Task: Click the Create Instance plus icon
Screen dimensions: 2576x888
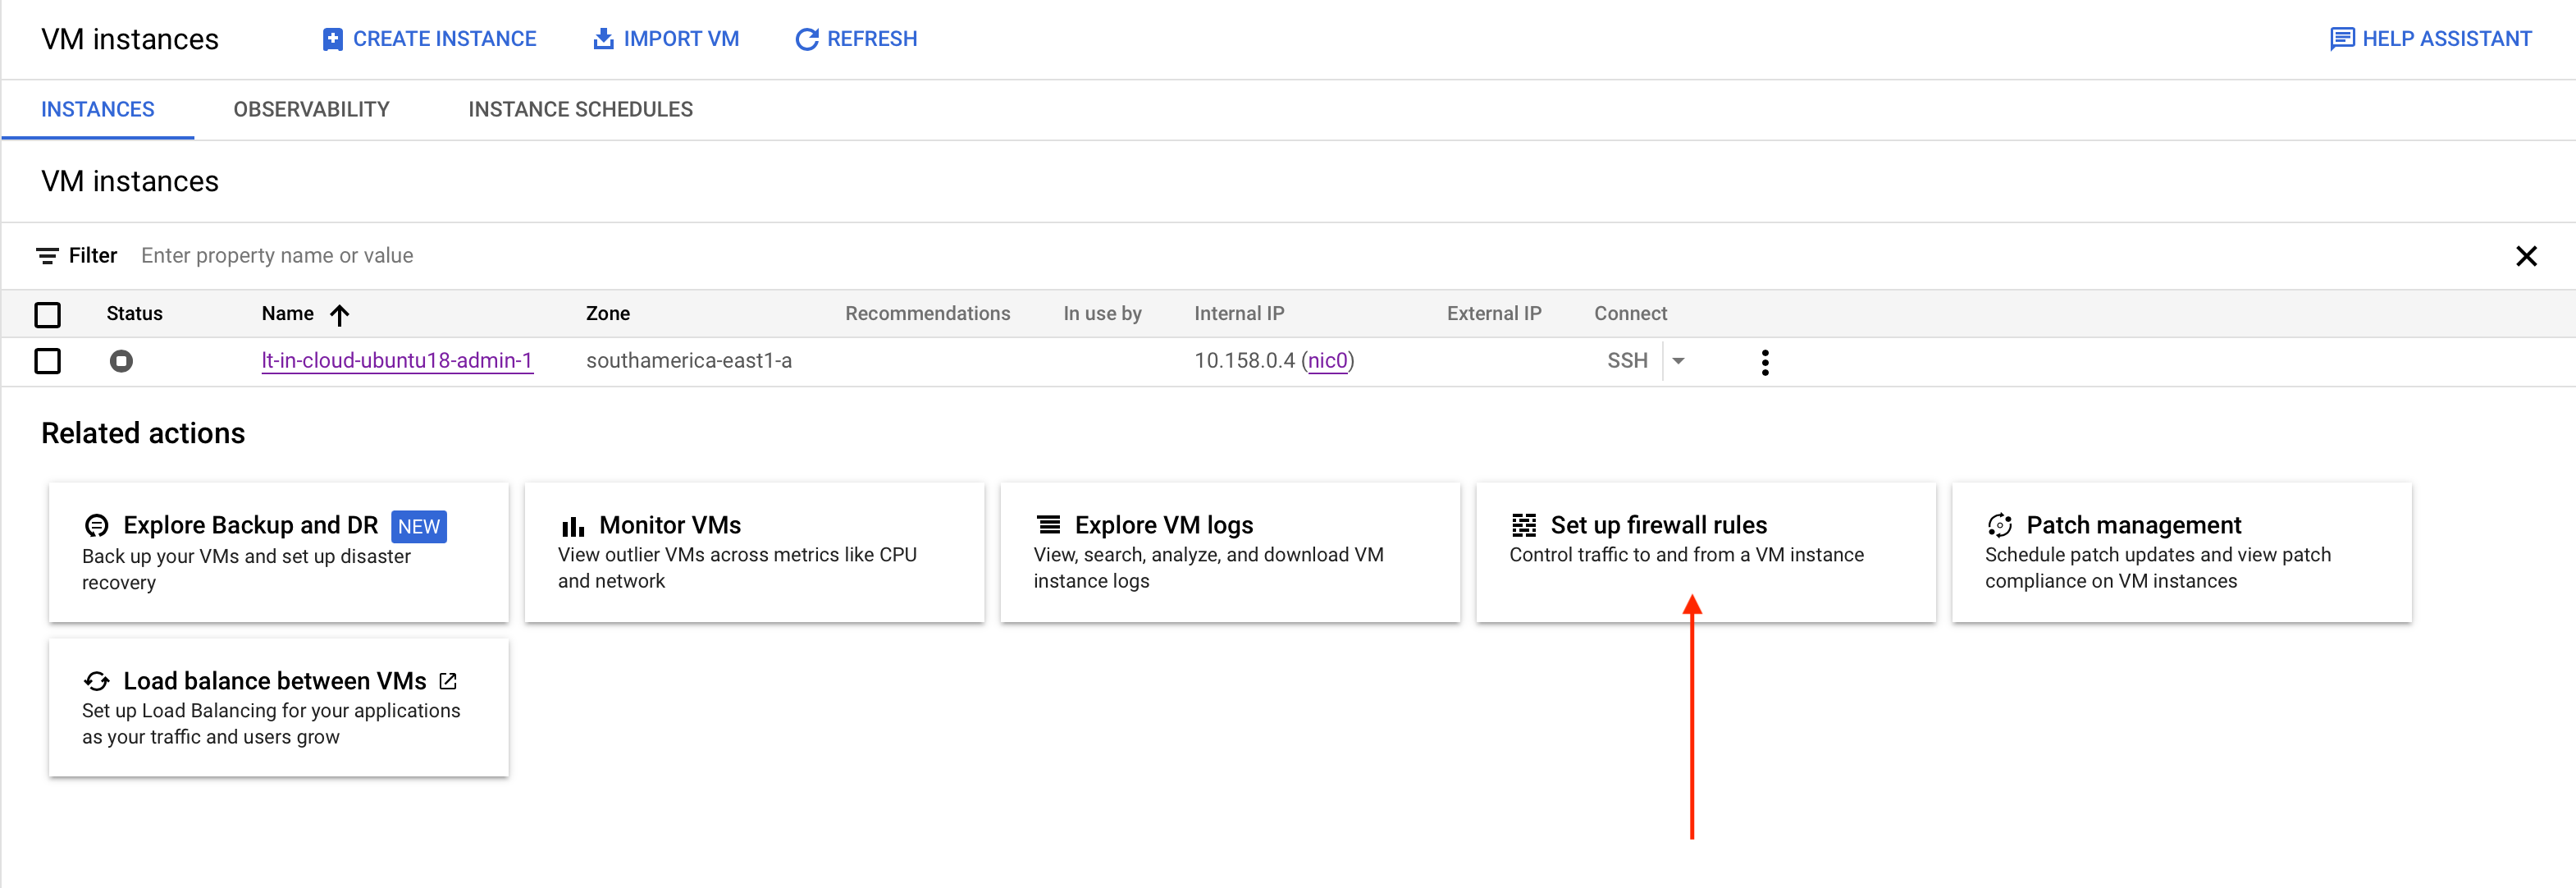Action: (332, 39)
